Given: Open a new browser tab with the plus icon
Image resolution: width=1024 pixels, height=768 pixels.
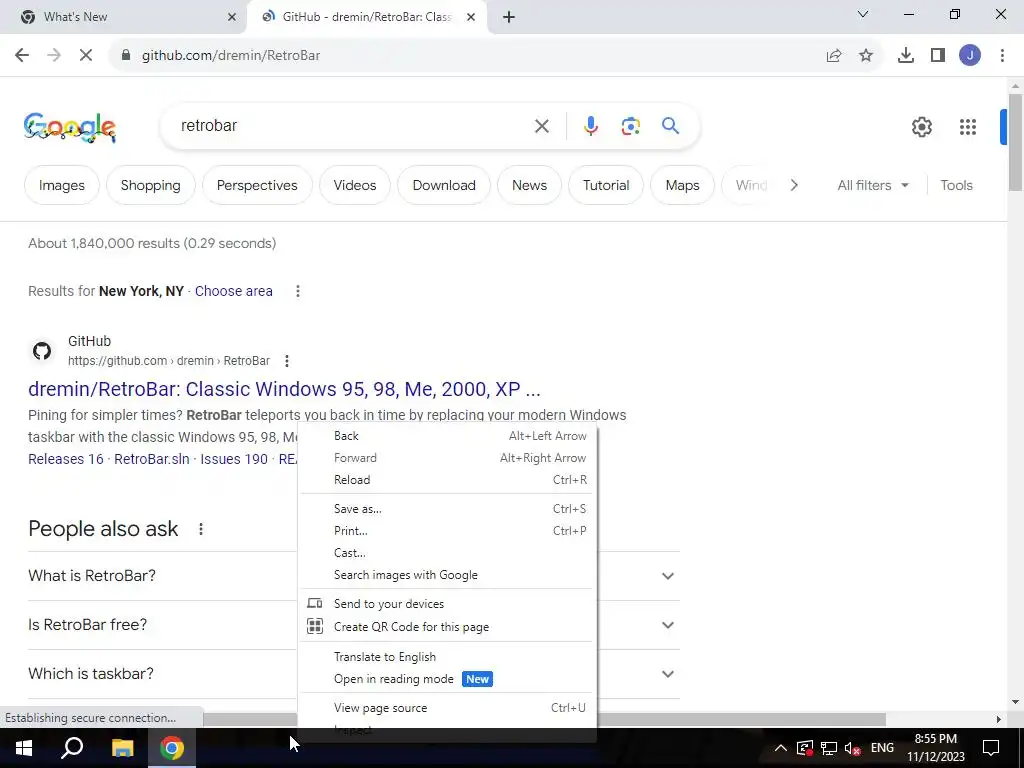Looking at the screenshot, I should click(509, 17).
